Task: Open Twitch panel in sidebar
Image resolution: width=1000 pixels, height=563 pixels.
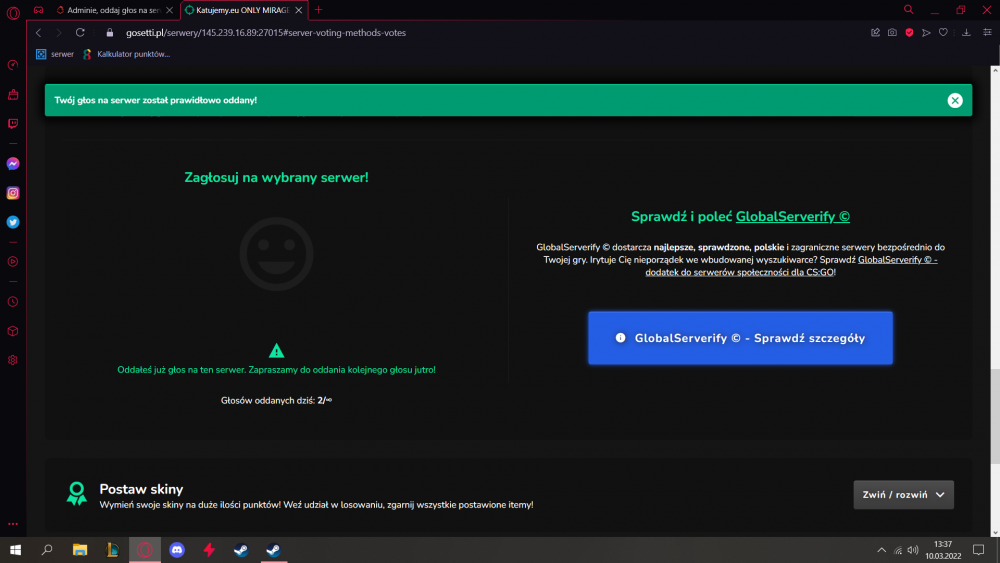Action: pyautogui.click(x=13, y=123)
